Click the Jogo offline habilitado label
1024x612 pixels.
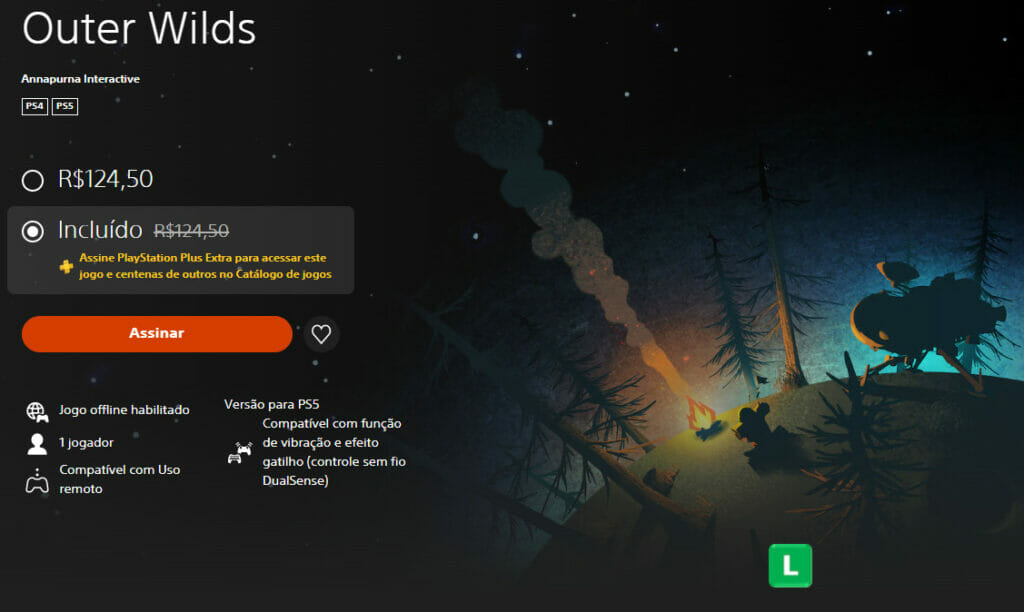[124, 410]
